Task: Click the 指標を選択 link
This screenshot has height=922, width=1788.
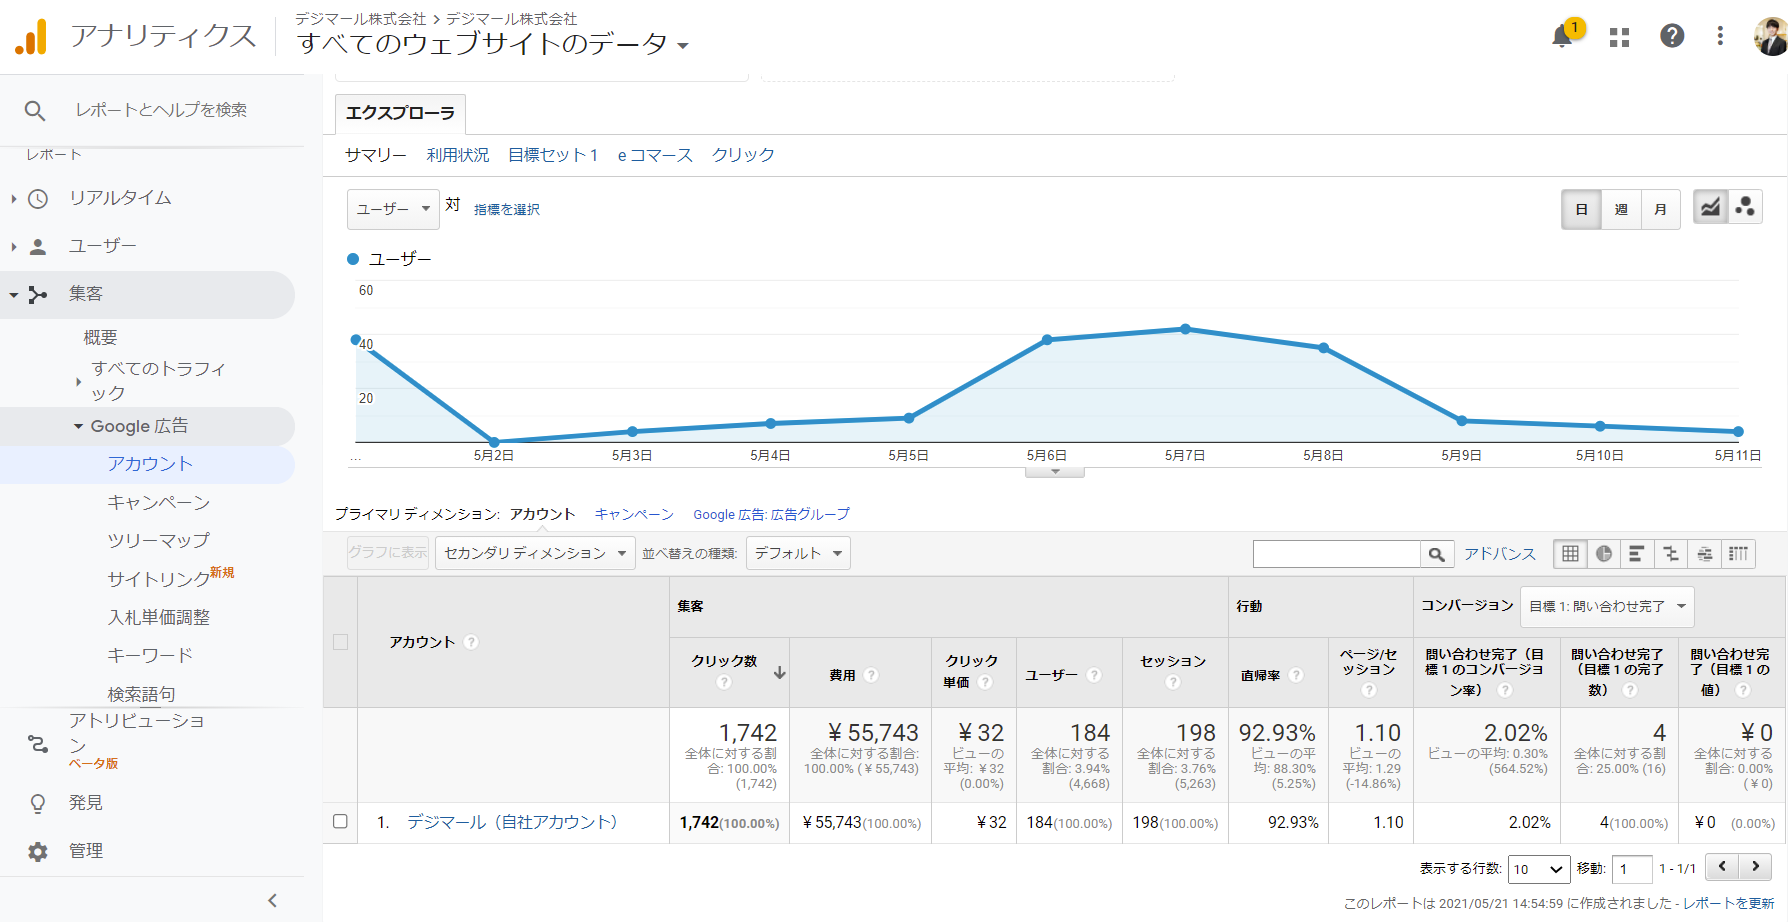Action: pos(507,209)
